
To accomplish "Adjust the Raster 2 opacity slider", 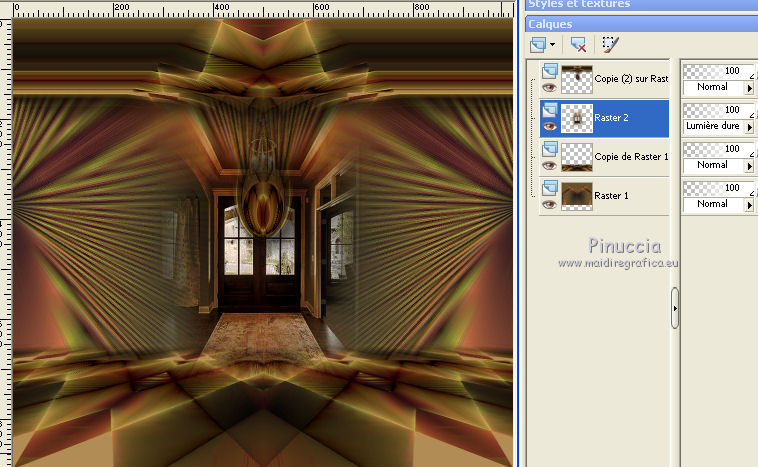I will tap(719, 110).
